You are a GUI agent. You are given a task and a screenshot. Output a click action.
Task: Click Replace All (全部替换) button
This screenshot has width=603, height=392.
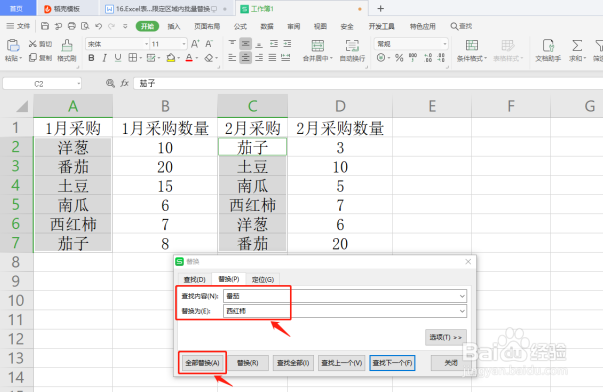point(203,363)
